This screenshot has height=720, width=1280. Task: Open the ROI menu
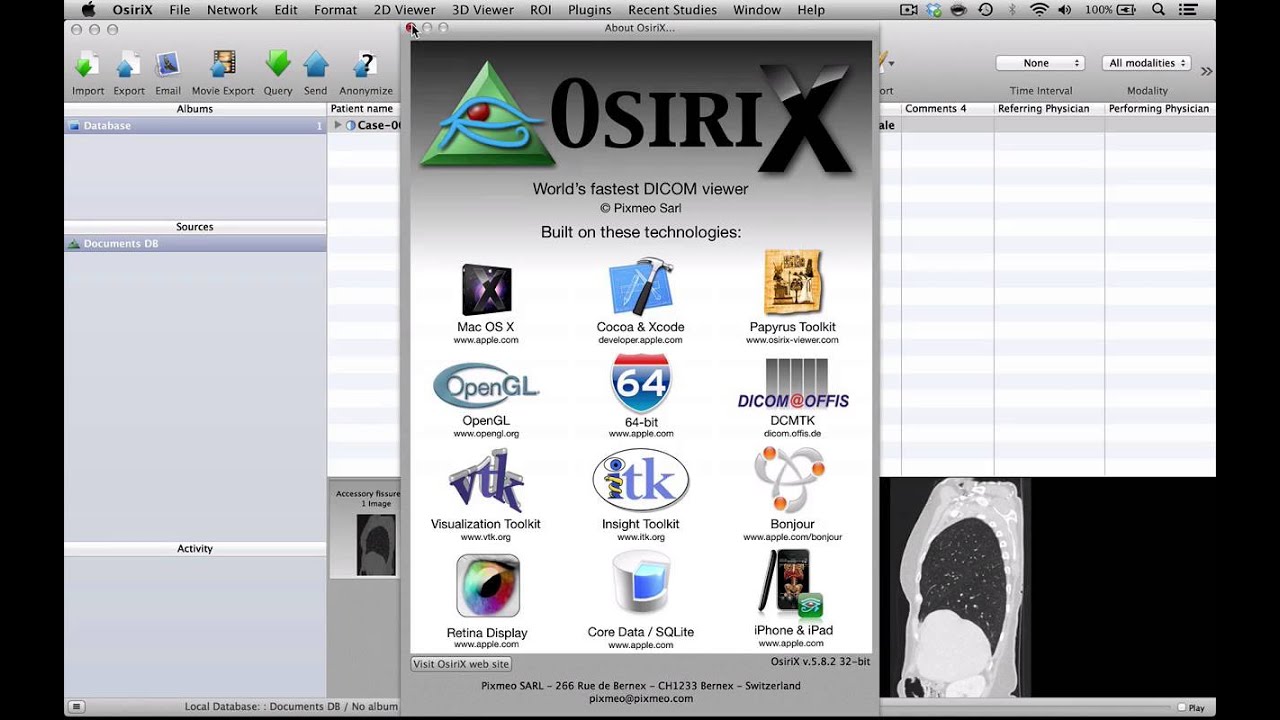[x=541, y=10]
